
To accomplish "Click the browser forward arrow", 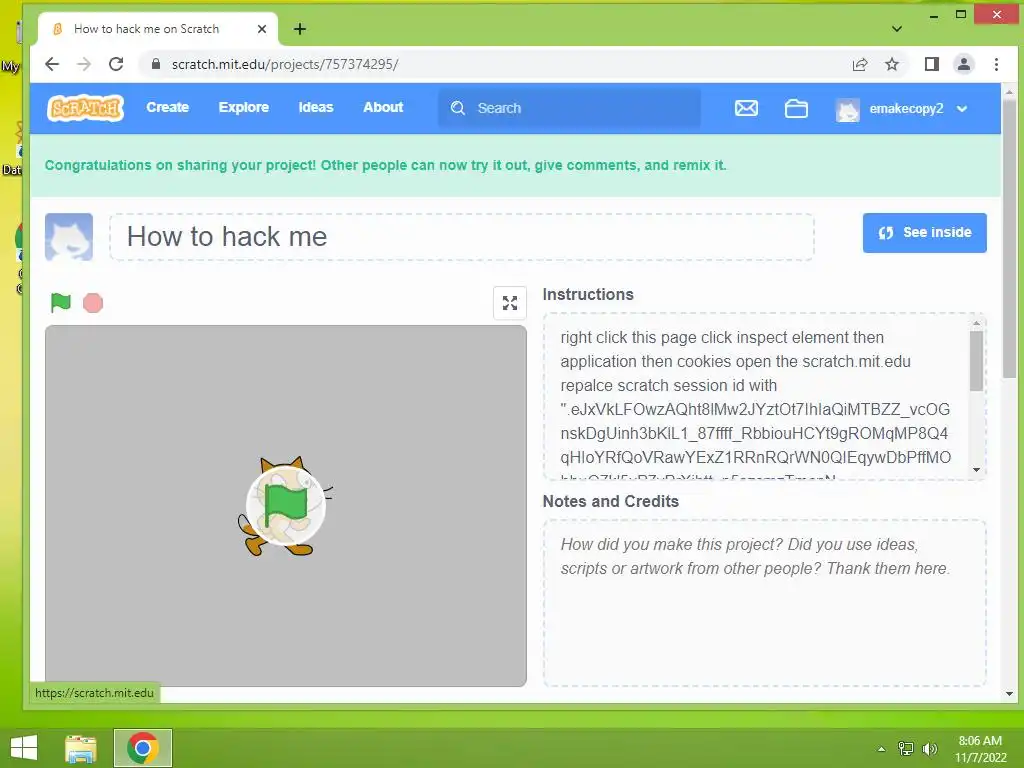I will [84, 64].
